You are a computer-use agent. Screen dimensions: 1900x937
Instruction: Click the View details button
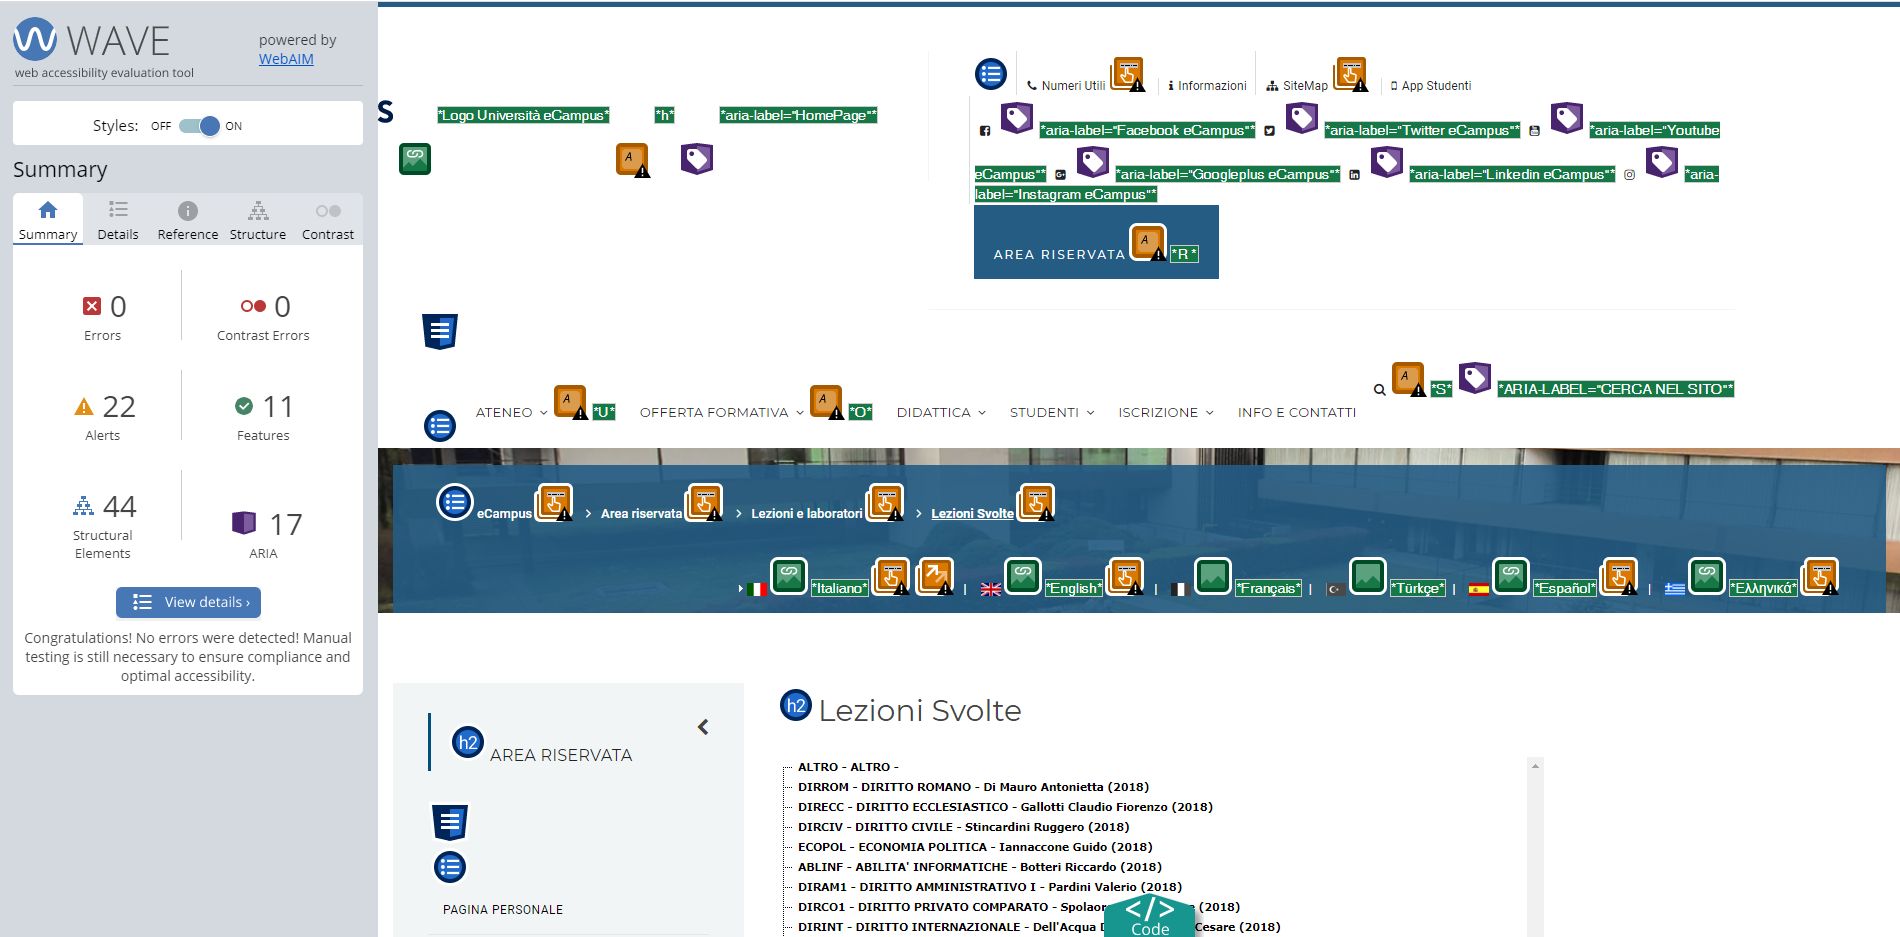click(189, 602)
